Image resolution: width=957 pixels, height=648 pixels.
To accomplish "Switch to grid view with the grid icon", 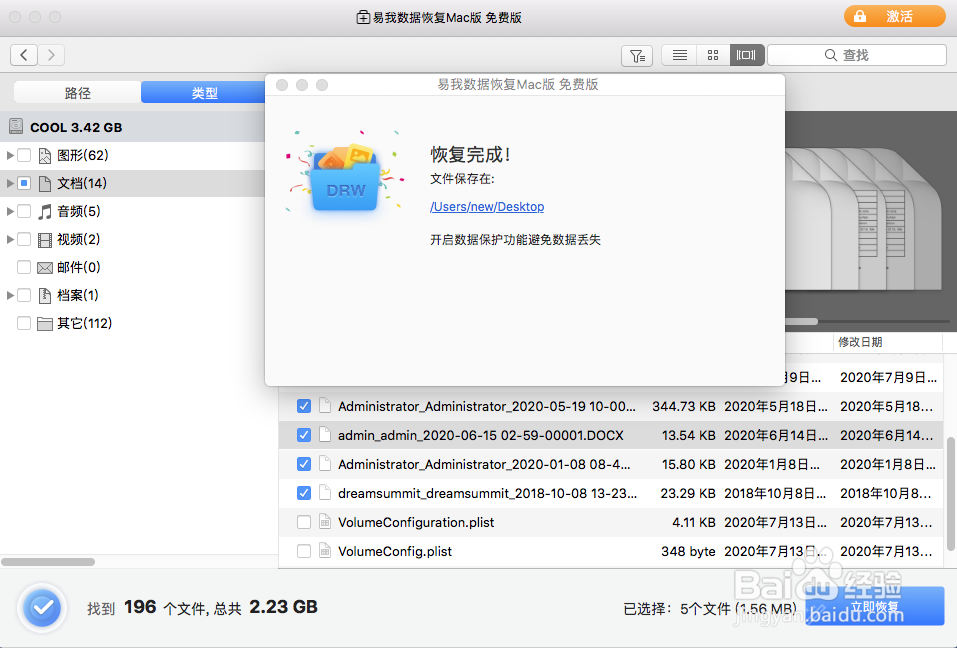I will click(x=712, y=55).
